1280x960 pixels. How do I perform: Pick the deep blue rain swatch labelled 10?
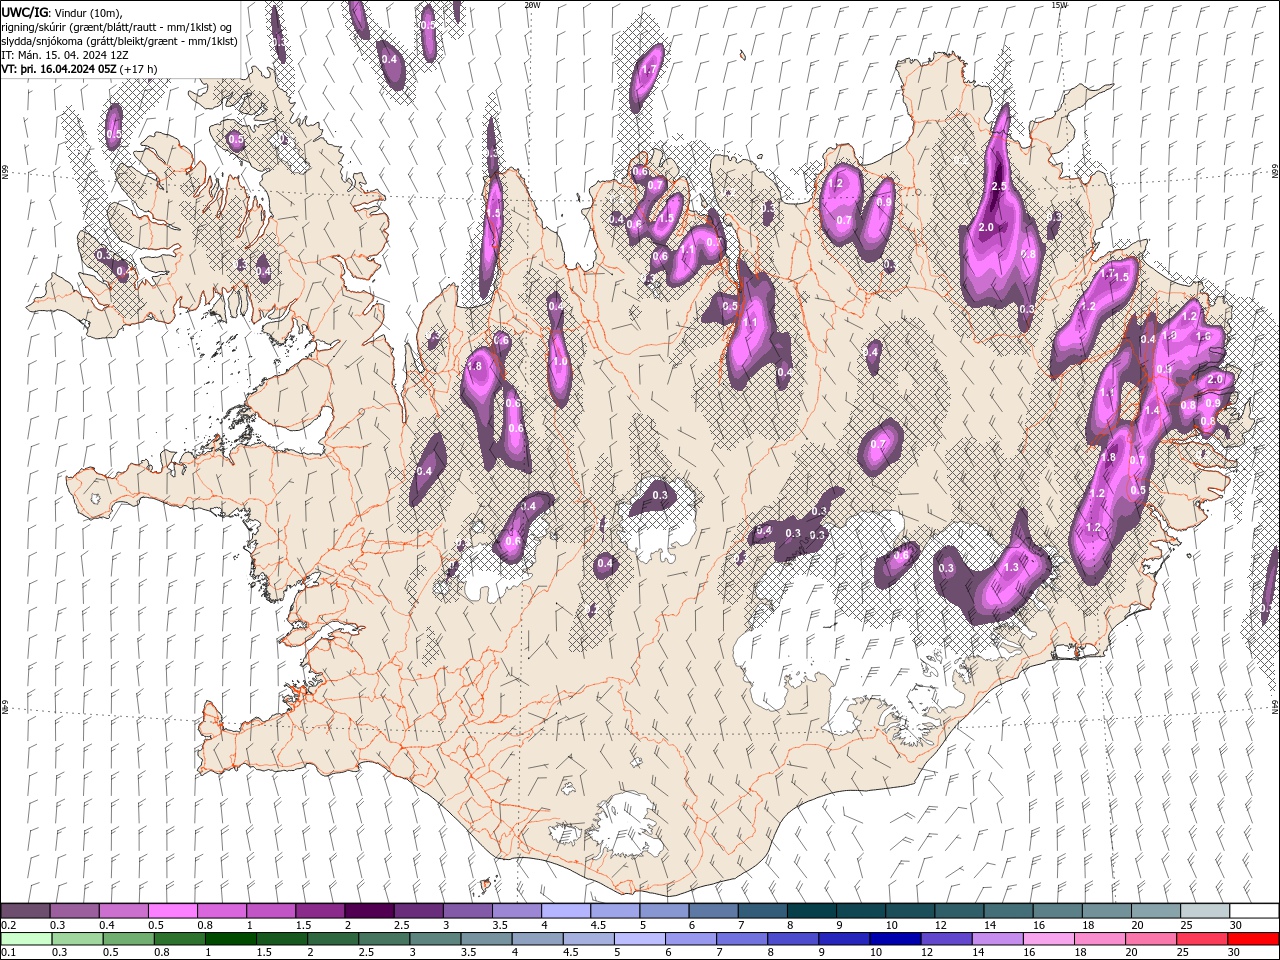click(x=895, y=939)
